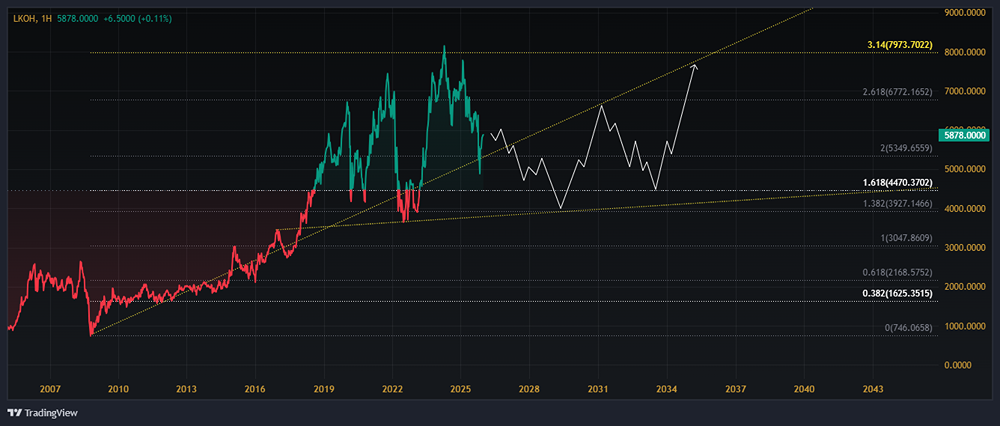Click the +6.5000 (+0.11%) change value

click(x=137, y=18)
